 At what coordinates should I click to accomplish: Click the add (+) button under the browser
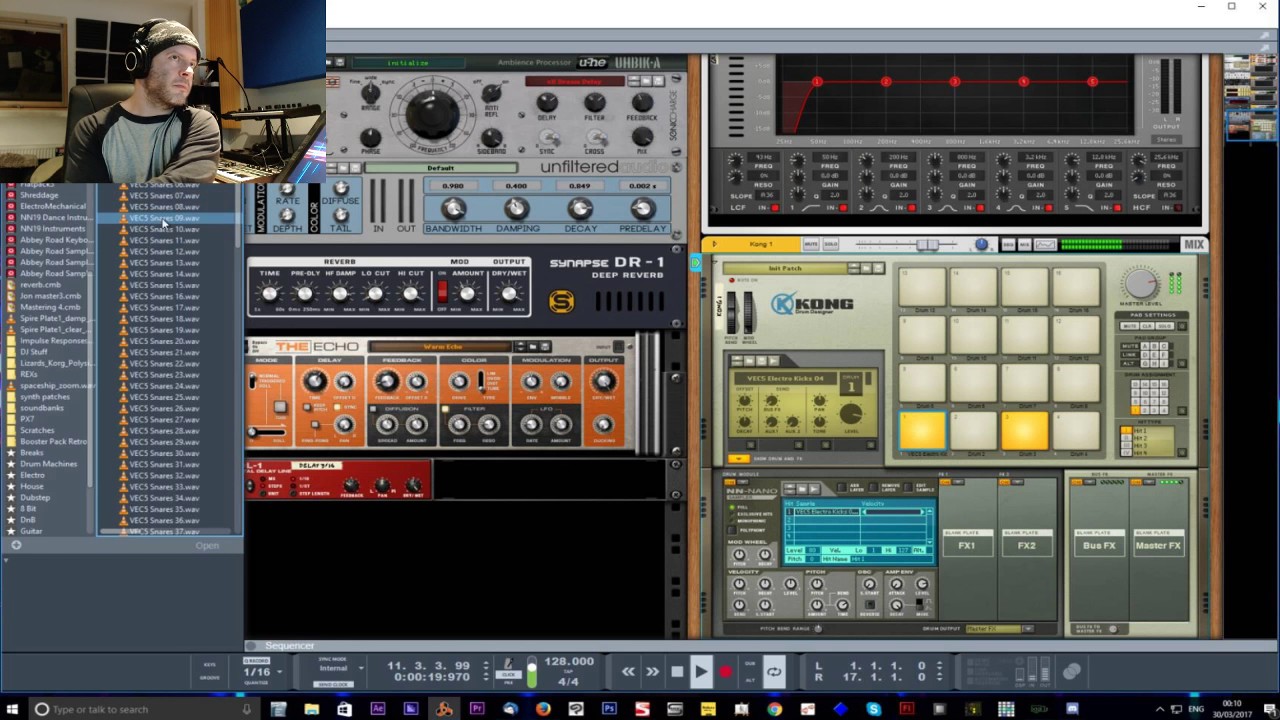pyautogui.click(x=16, y=546)
